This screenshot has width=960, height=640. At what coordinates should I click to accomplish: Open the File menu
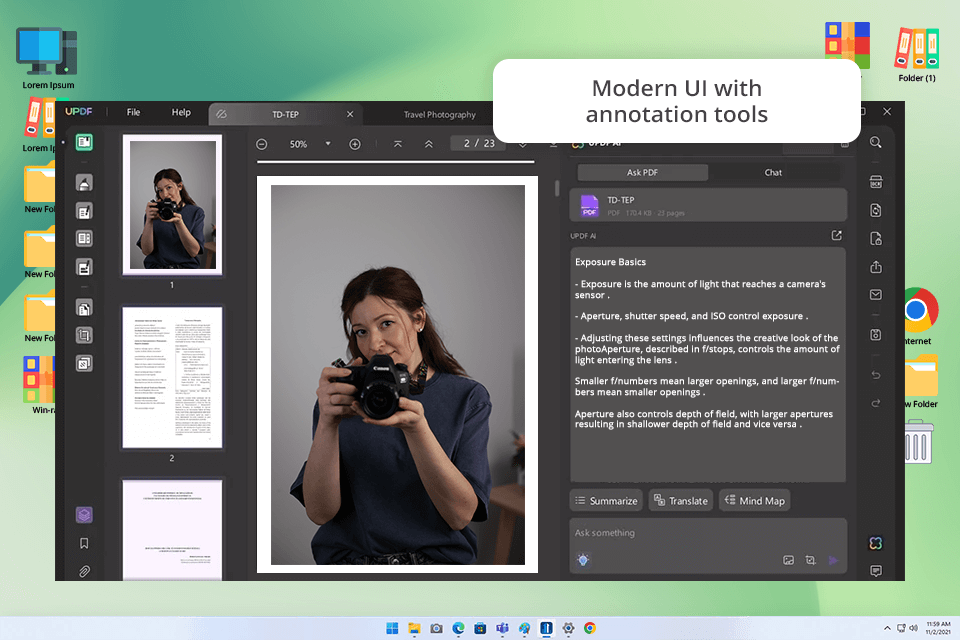click(x=133, y=112)
